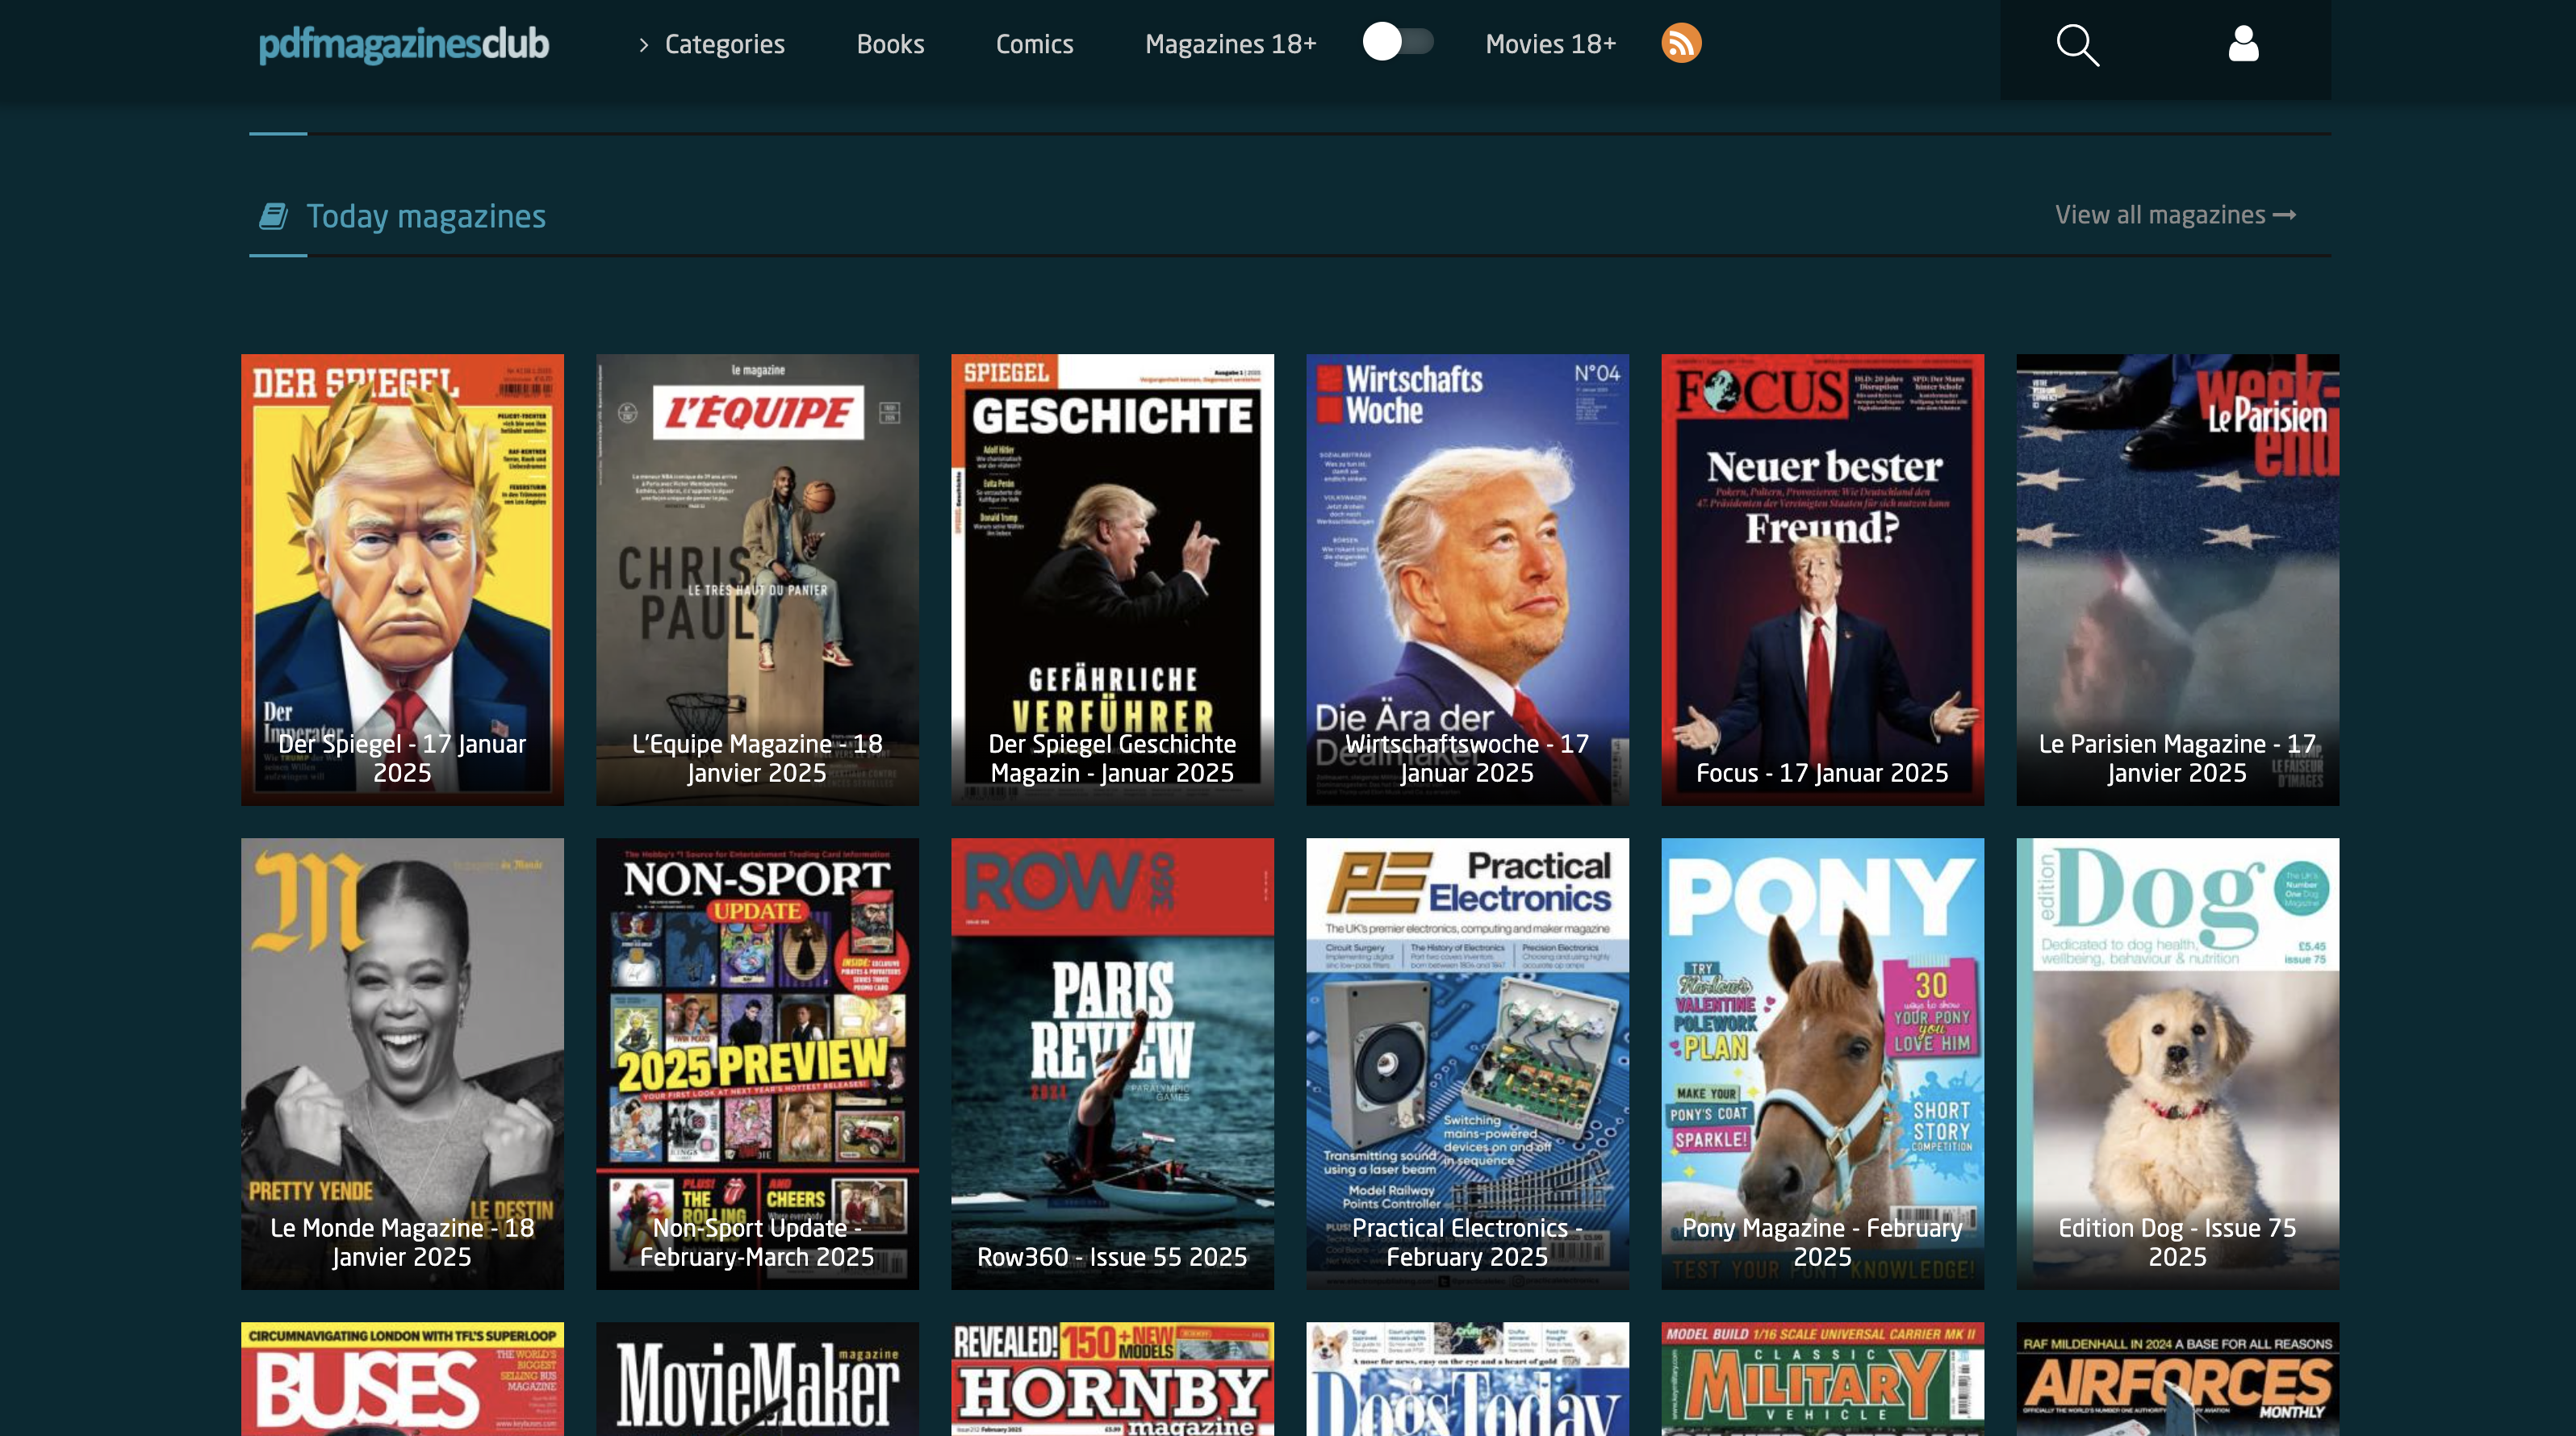Open Wirtschaftswoche 17 Januar 2025 cover
The image size is (2576, 1436).
[x=1467, y=580]
